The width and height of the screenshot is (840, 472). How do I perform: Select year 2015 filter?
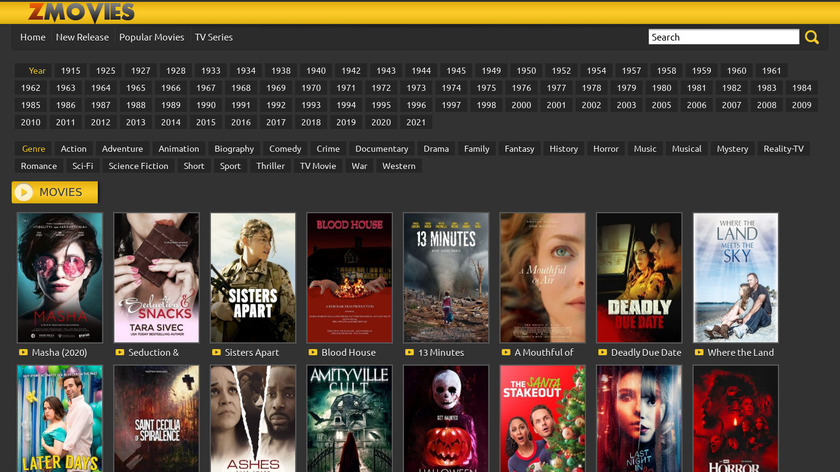206,122
